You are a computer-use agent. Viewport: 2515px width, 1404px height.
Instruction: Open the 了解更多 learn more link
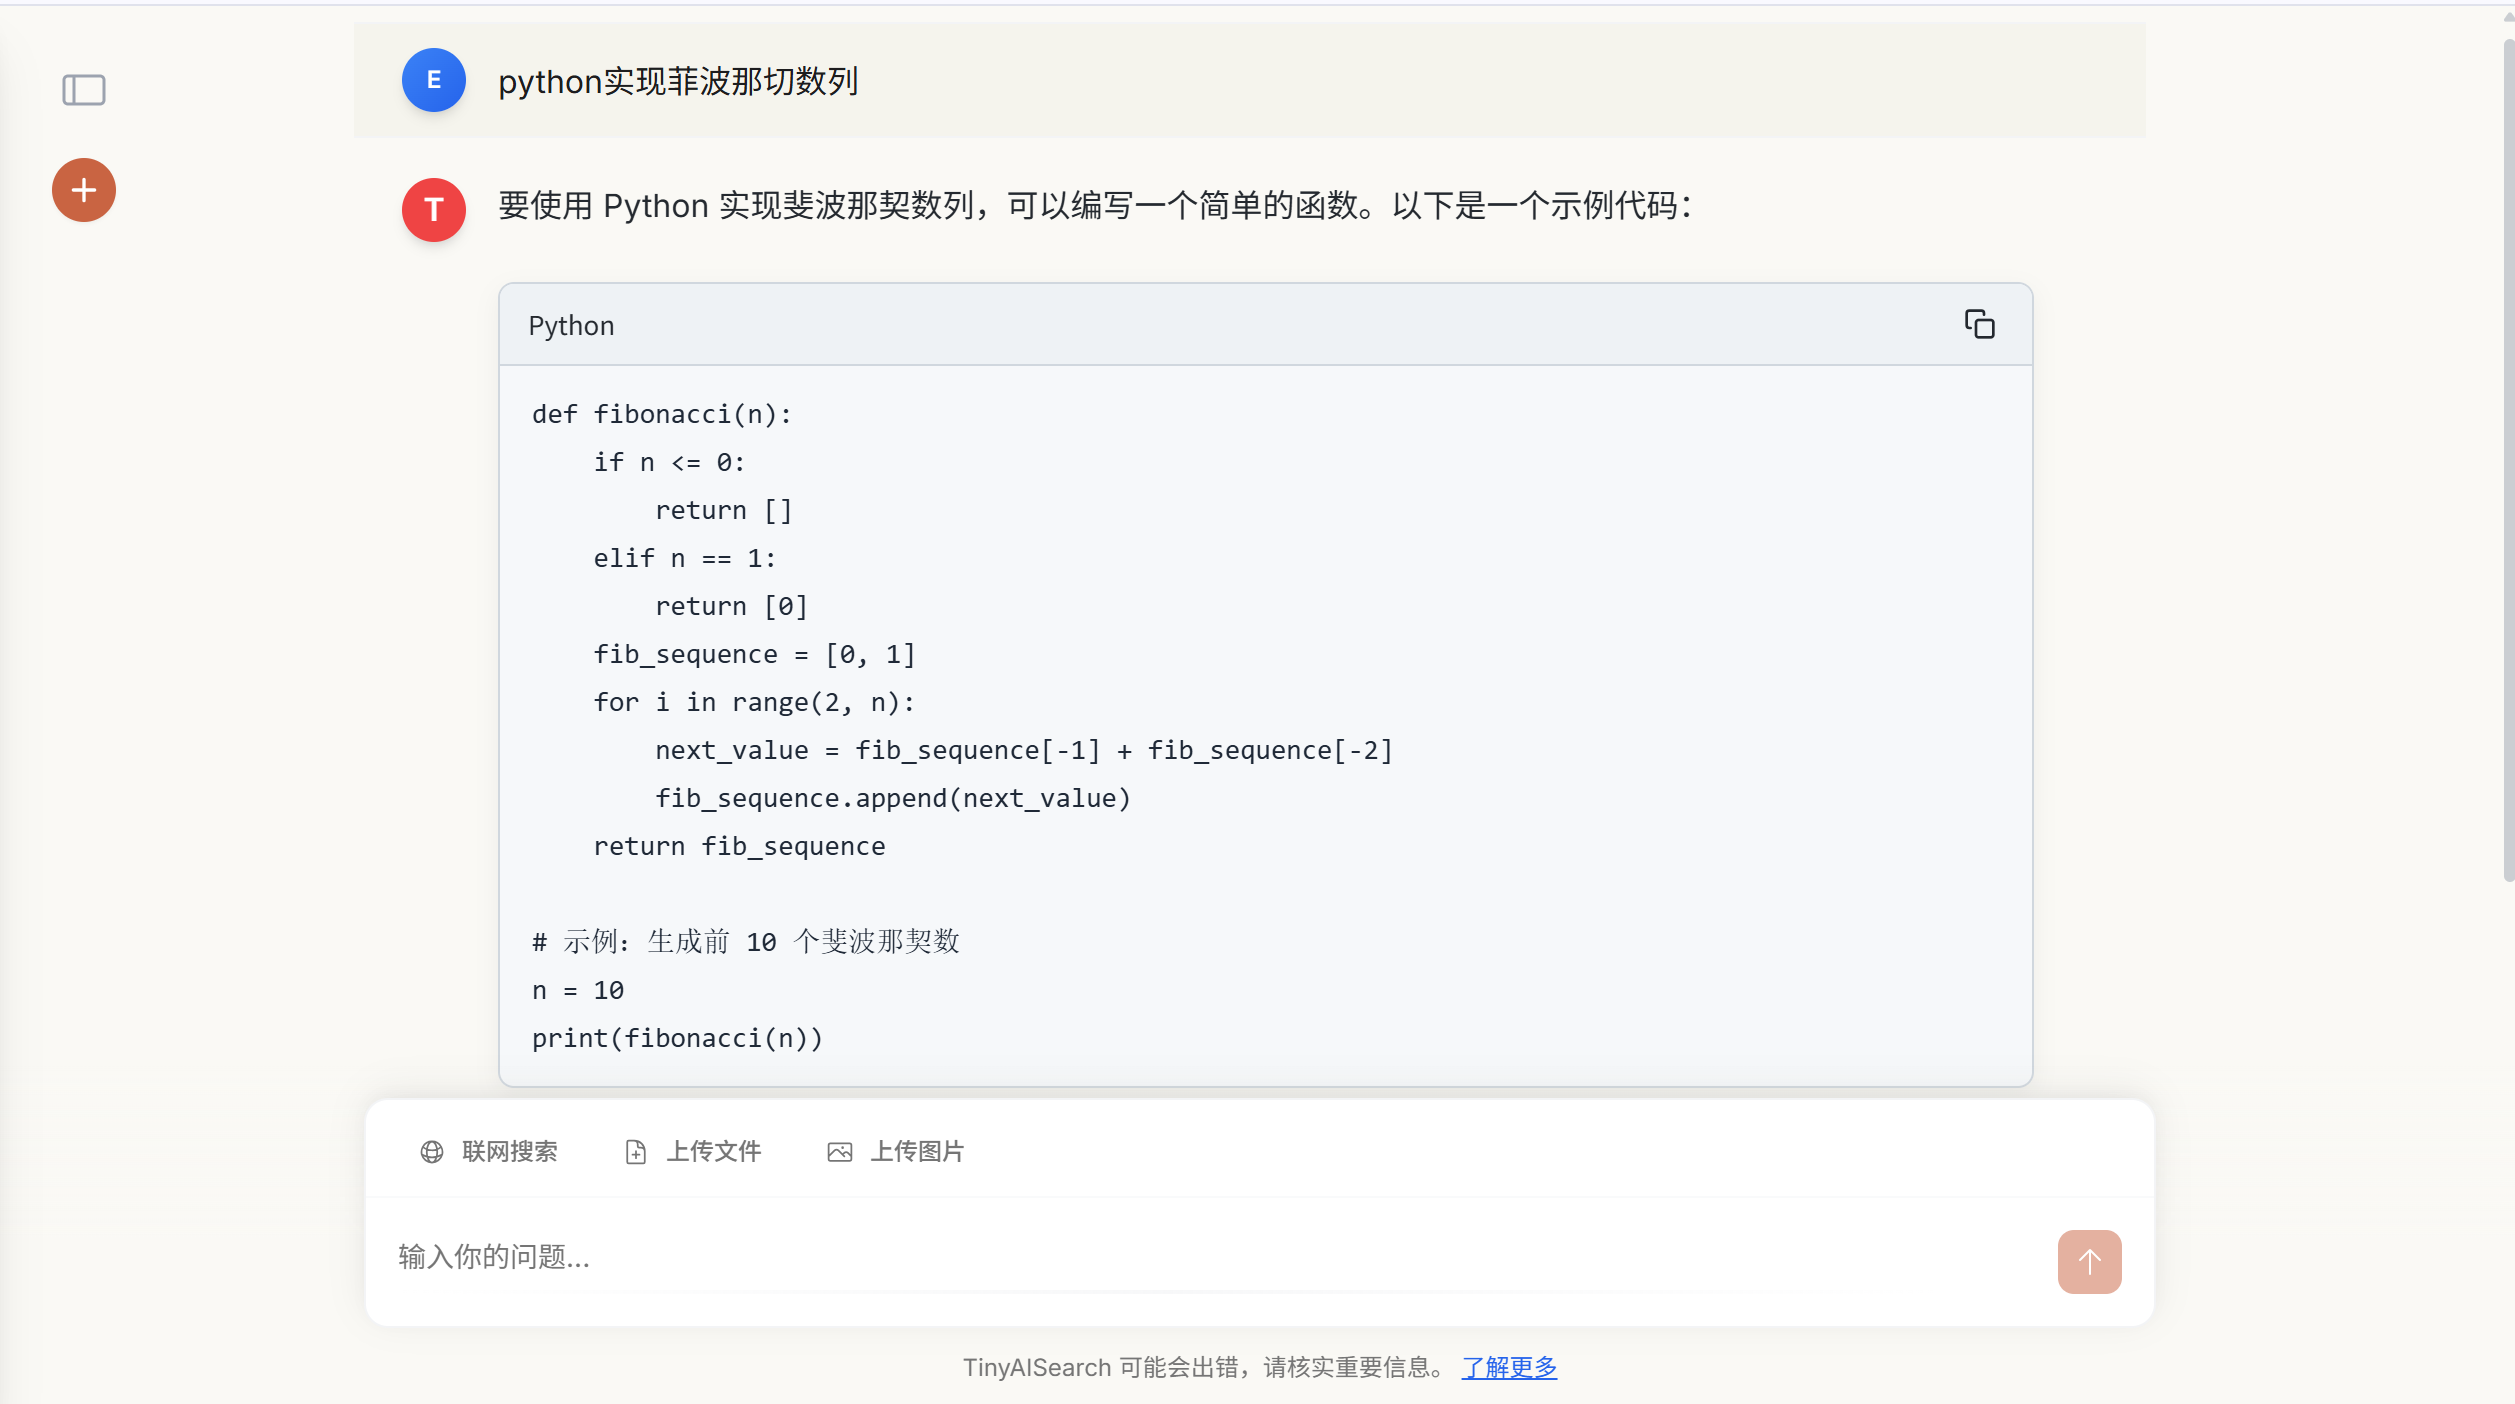(x=1509, y=1367)
